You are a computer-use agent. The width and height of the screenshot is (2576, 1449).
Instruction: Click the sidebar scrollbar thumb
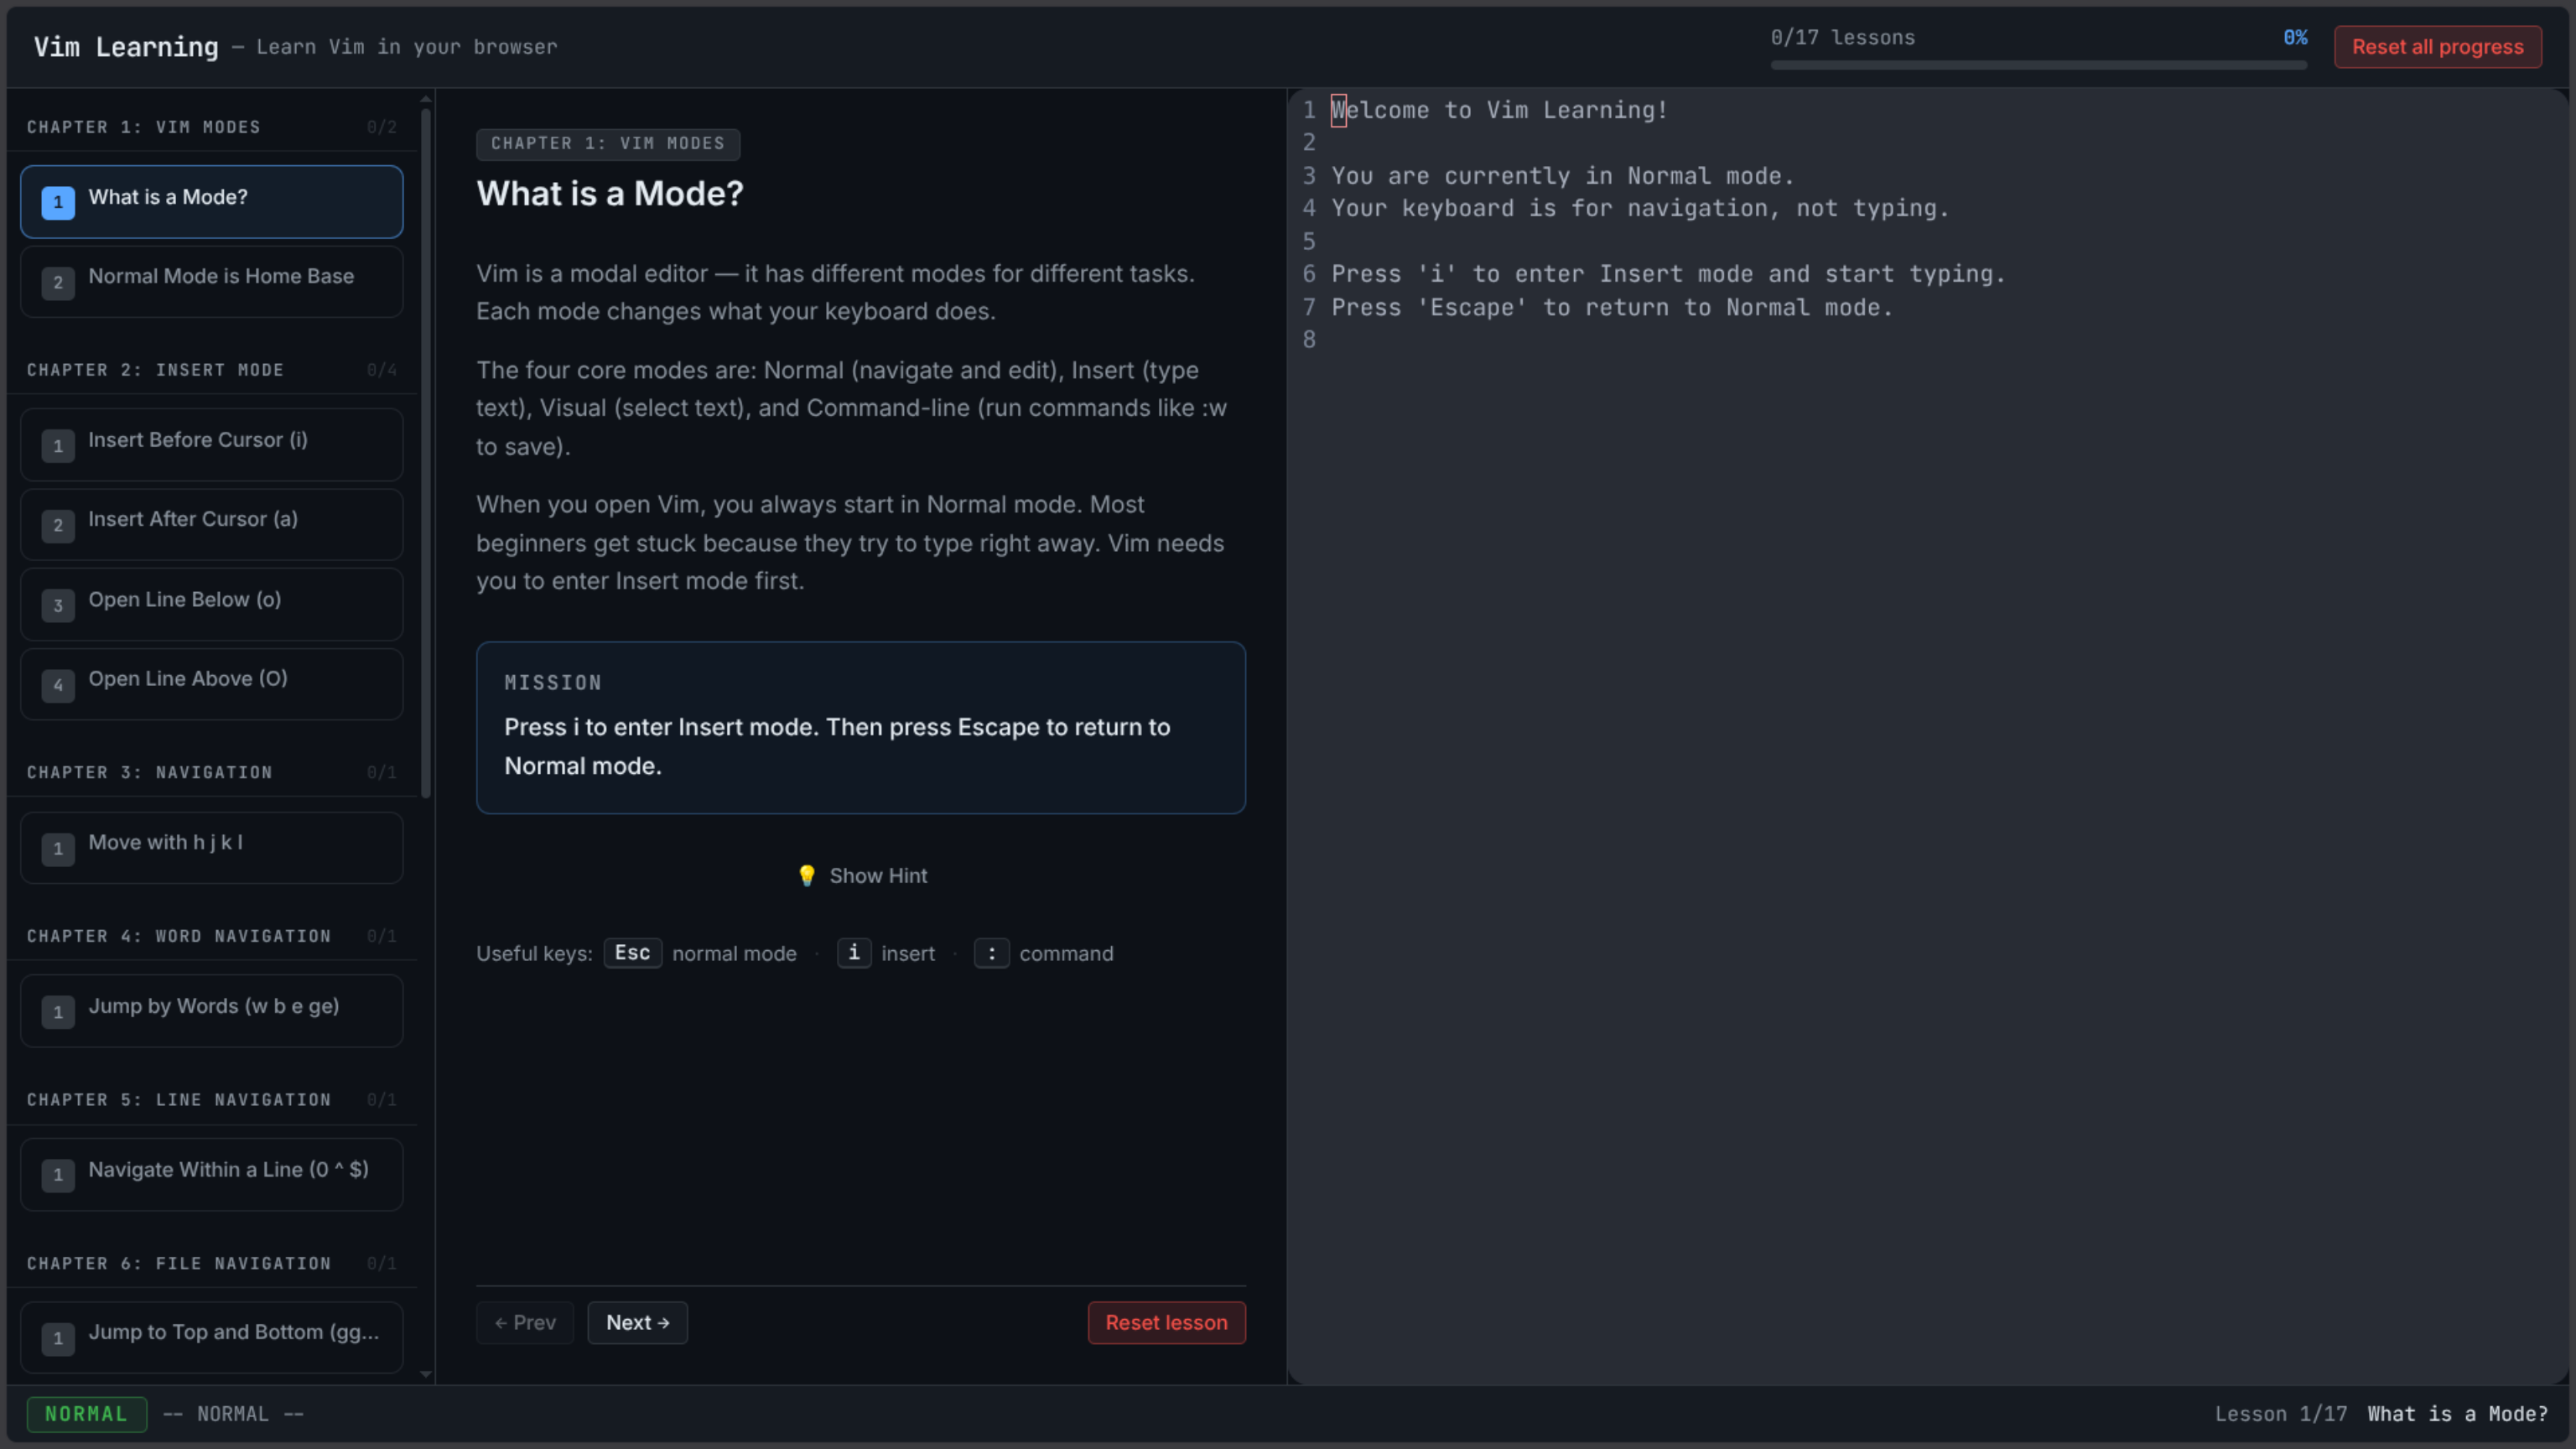[x=426, y=453]
